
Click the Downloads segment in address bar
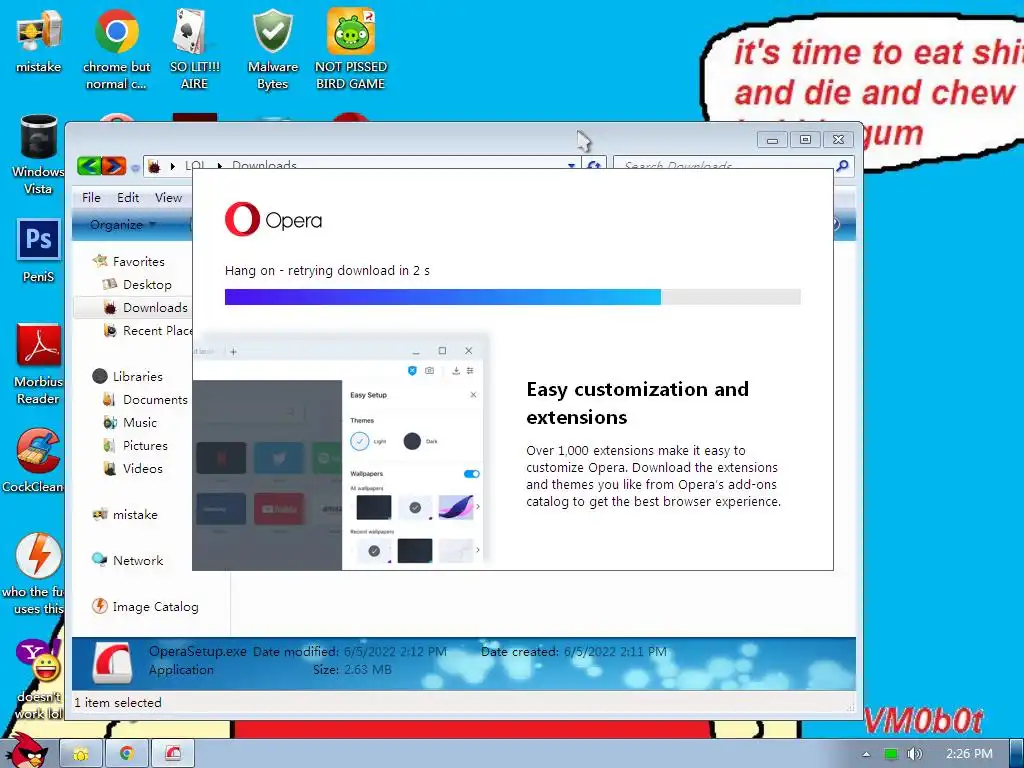click(x=264, y=165)
